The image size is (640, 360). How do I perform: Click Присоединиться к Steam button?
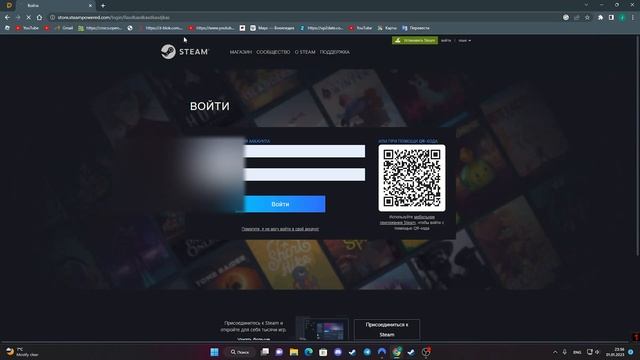click(387, 329)
